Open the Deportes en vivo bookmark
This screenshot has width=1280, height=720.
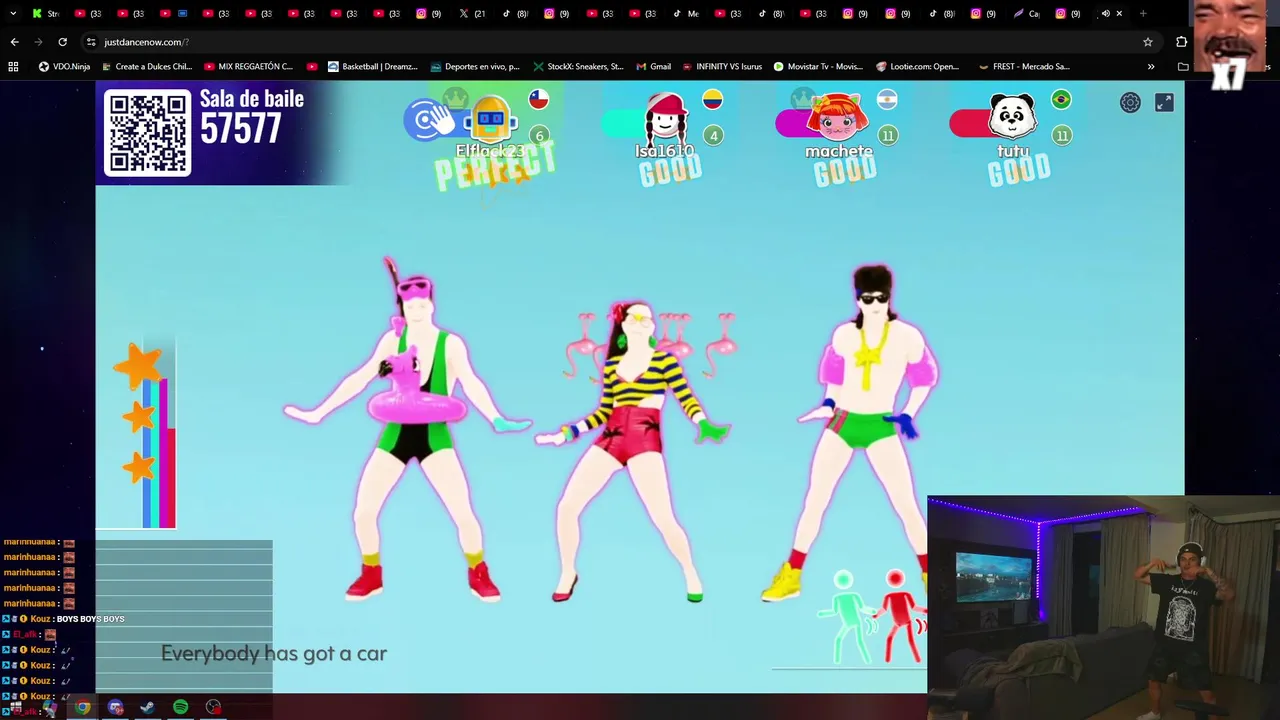(475, 67)
